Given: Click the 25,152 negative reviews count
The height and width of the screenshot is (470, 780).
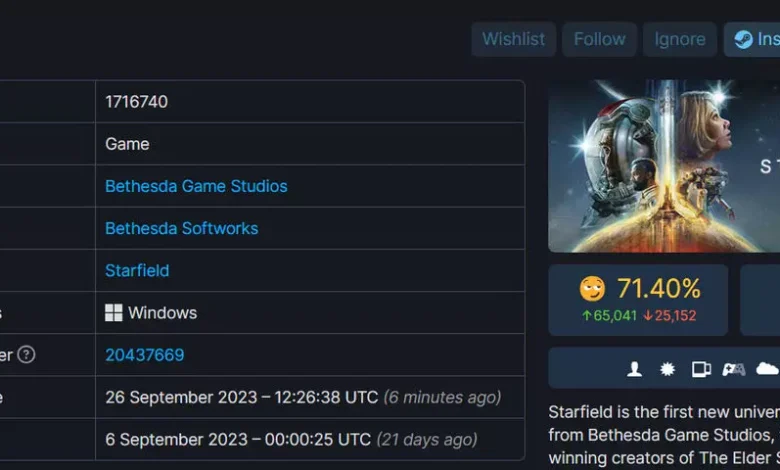Looking at the screenshot, I should (670, 315).
